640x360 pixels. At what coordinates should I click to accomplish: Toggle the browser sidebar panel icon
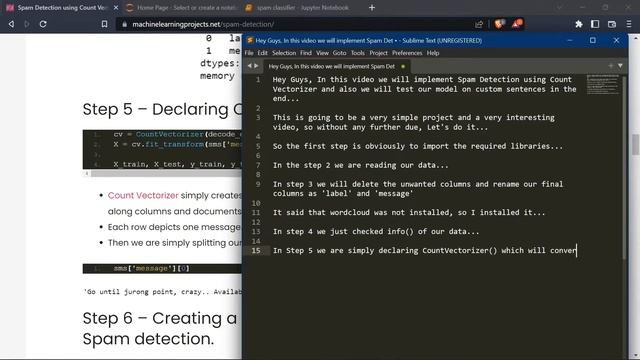595,24
